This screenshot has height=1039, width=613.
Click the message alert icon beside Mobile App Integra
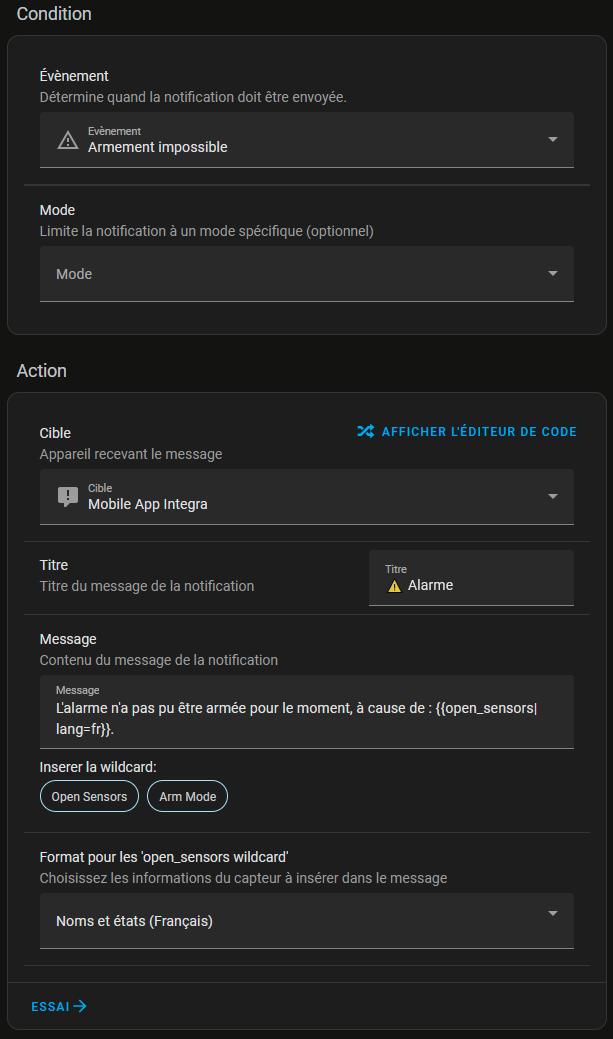pyautogui.click(x=67, y=497)
